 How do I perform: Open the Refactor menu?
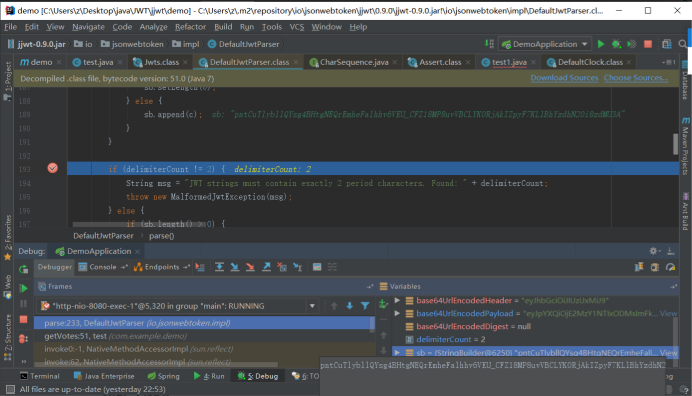click(x=190, y=27)
